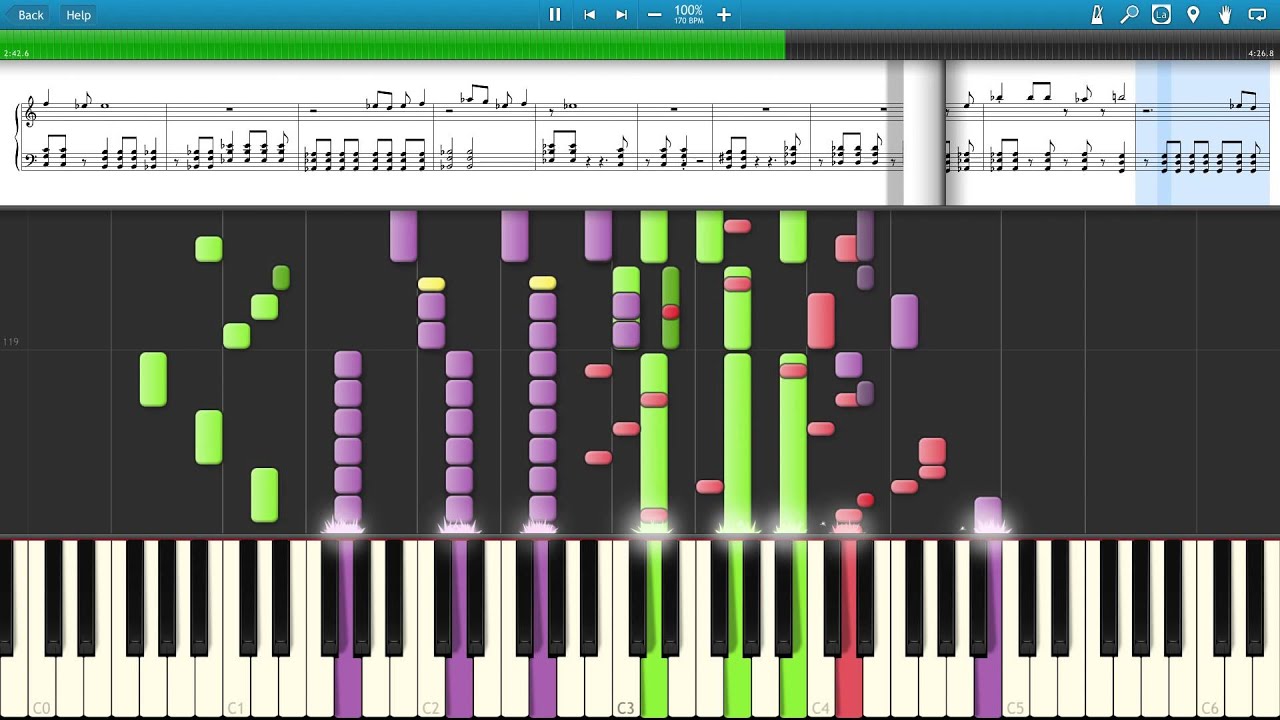Image resolution: width=1280 pixels, height=720 pixels.
Task: Click the bookmark pin icon
Action: tap(1193, 15)
